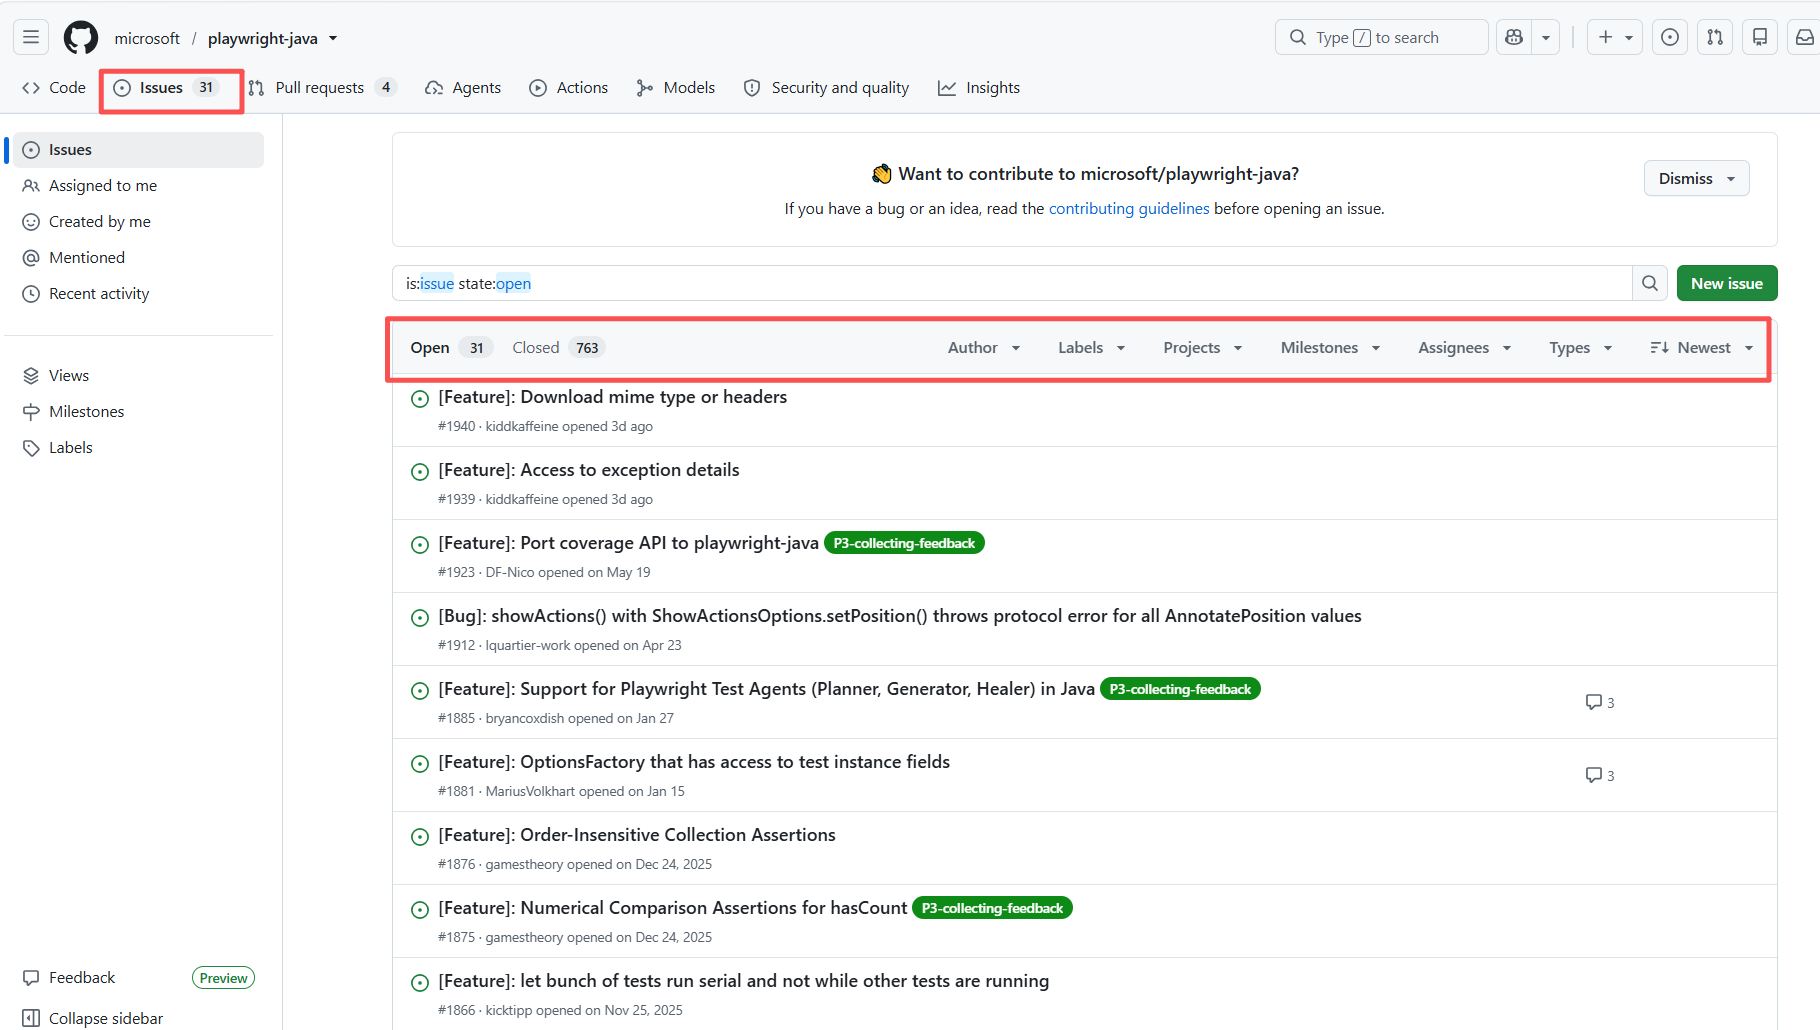
Task: Open the Milestones filter dropdown
Action: [x=1331, y=348]
